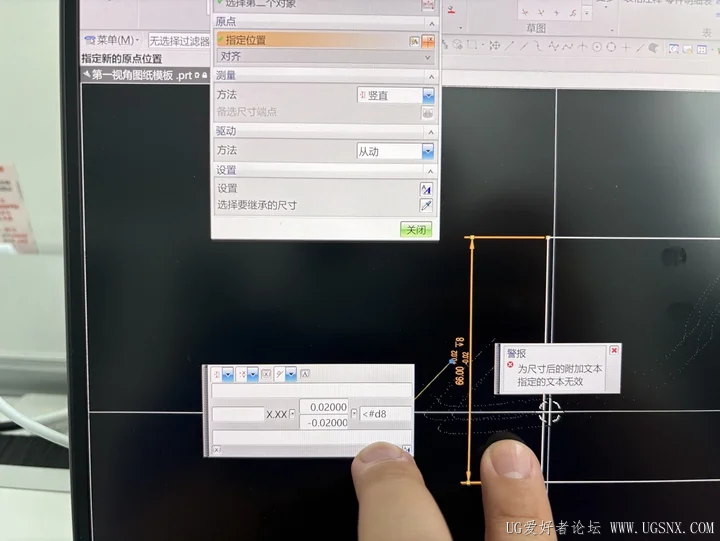Image resolution: width=720 pixels, height=541 pixels.
Task: Open the dimension settings icon next to 设置
Action: (x=426, y=189)
